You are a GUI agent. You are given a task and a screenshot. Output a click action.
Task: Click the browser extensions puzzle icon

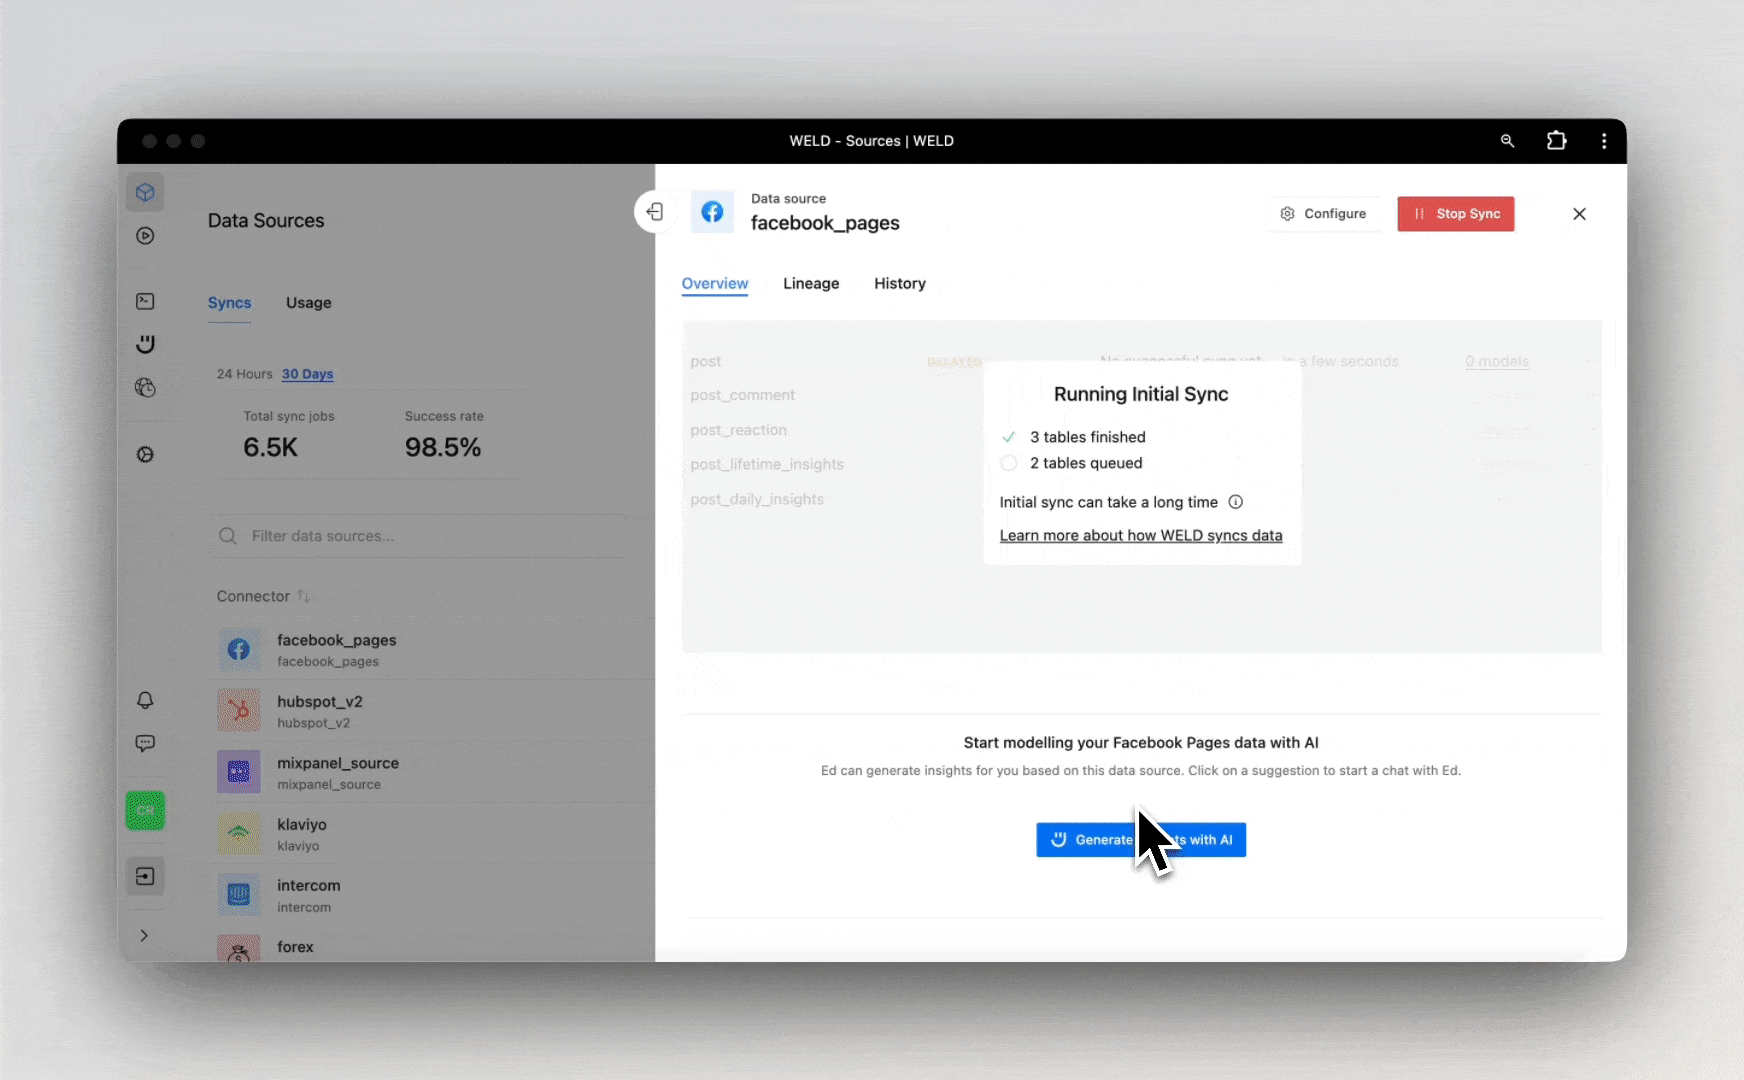[x=1556, y=141]
